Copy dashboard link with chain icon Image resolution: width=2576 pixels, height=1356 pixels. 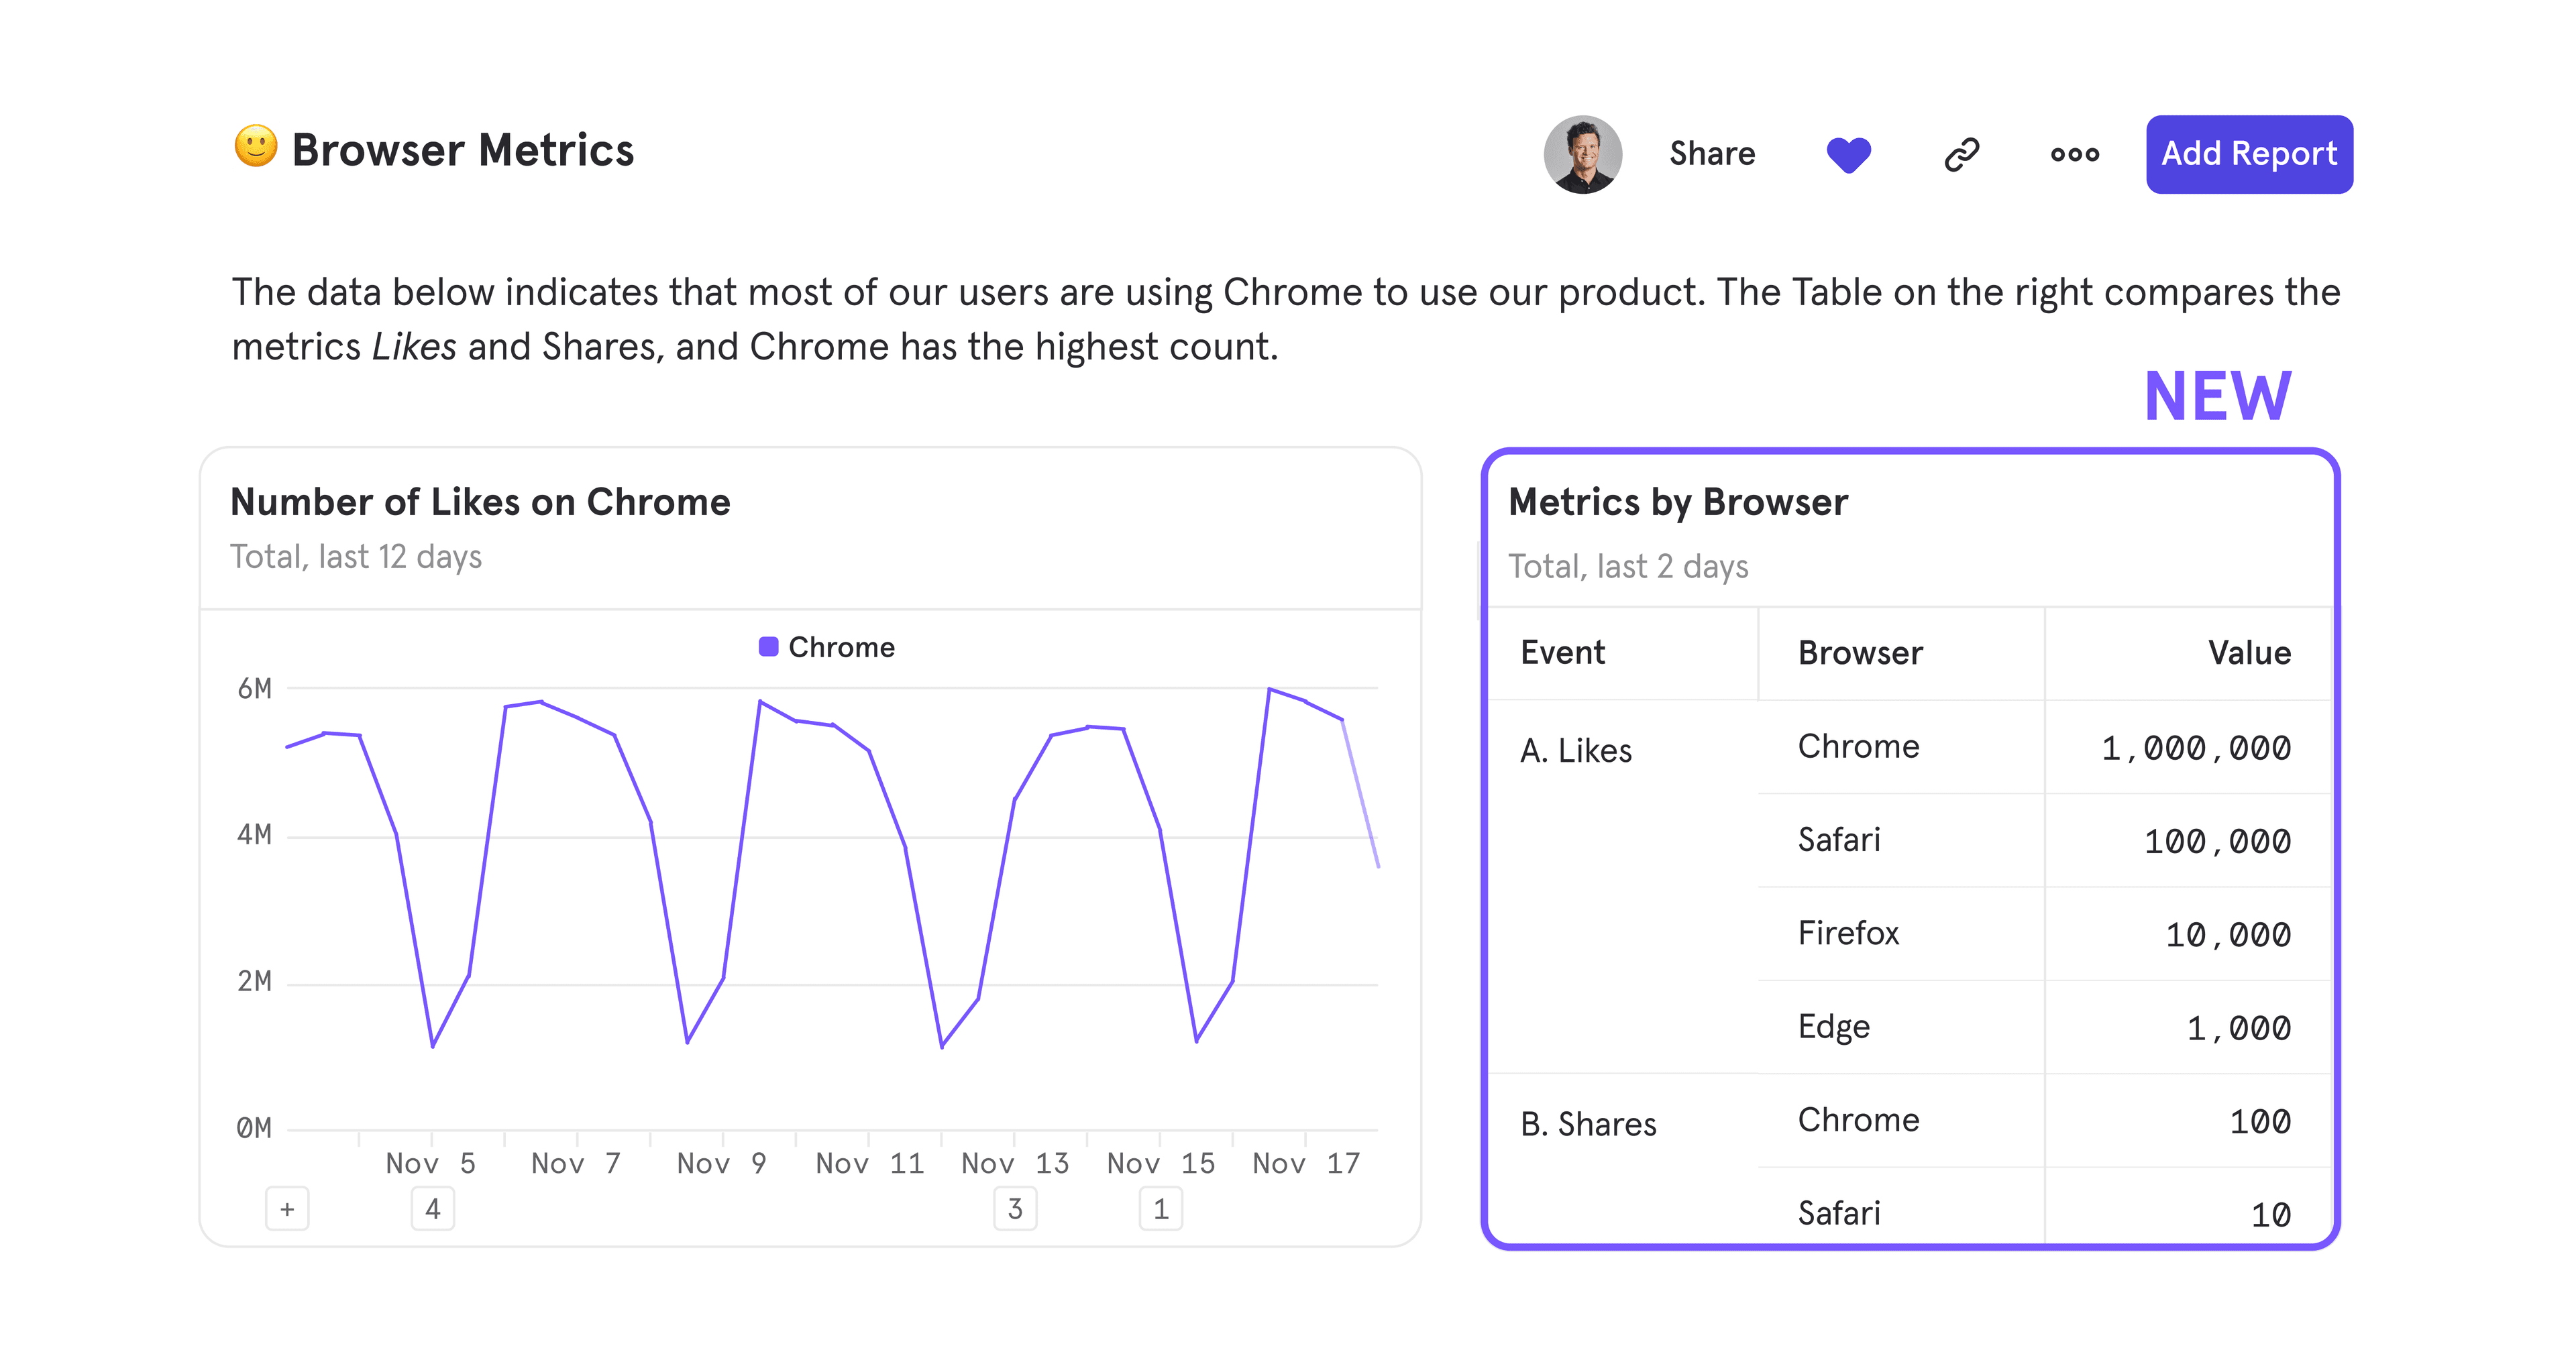click(1961, 154)
